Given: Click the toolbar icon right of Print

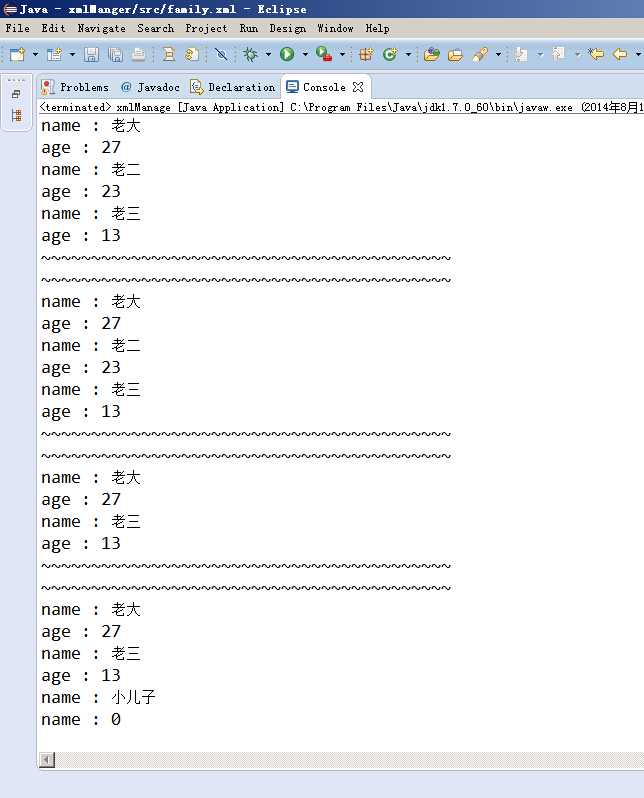Looking at the screenshot, I should tap(169, 54).
